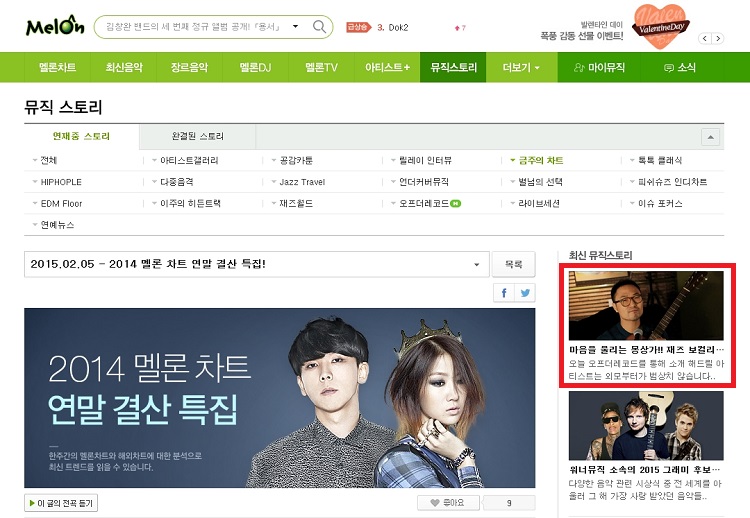Go to 소식 news
Viewport: 750px width, 518px height.
(x=680, y=67)
